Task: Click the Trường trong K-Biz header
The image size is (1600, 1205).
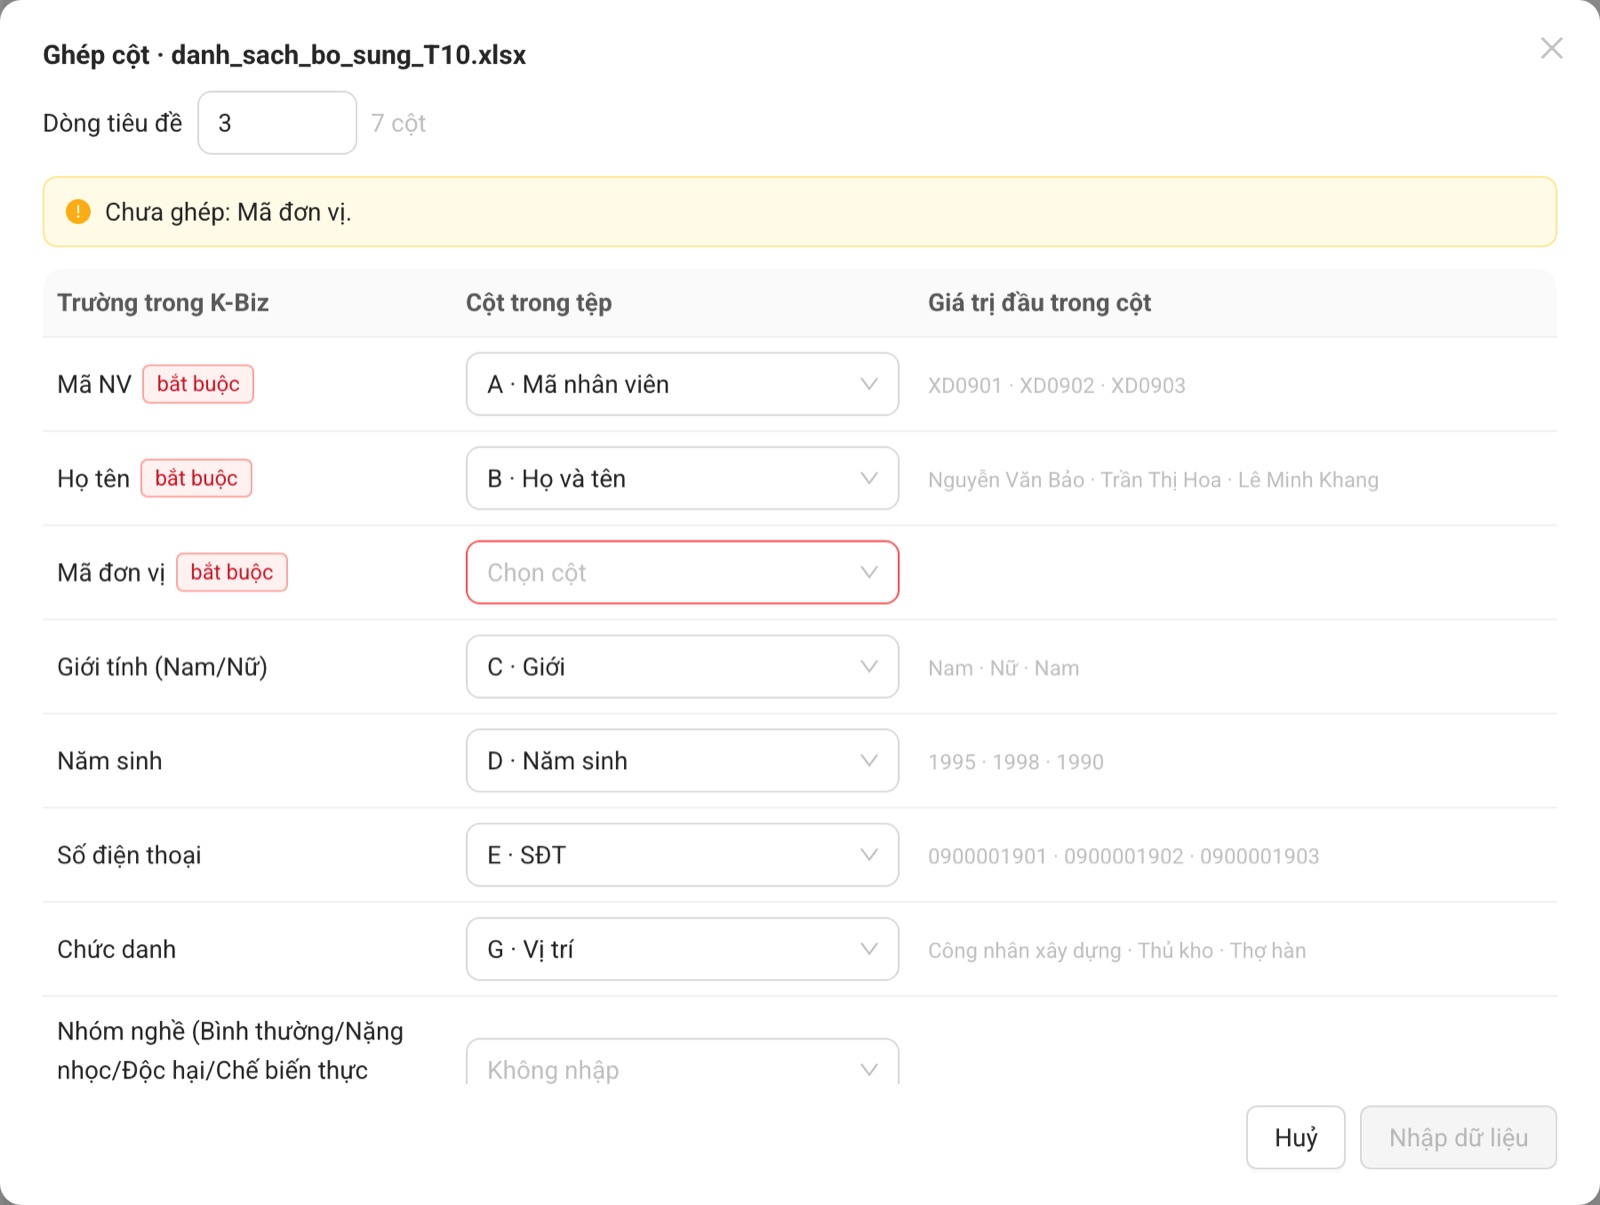Action: pos(163,303)
